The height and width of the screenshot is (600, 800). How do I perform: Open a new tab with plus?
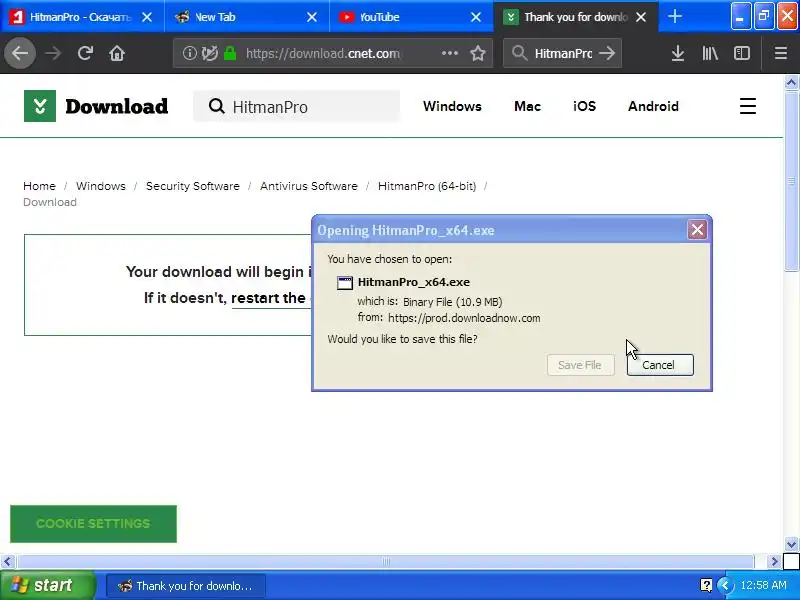(674, 17)
